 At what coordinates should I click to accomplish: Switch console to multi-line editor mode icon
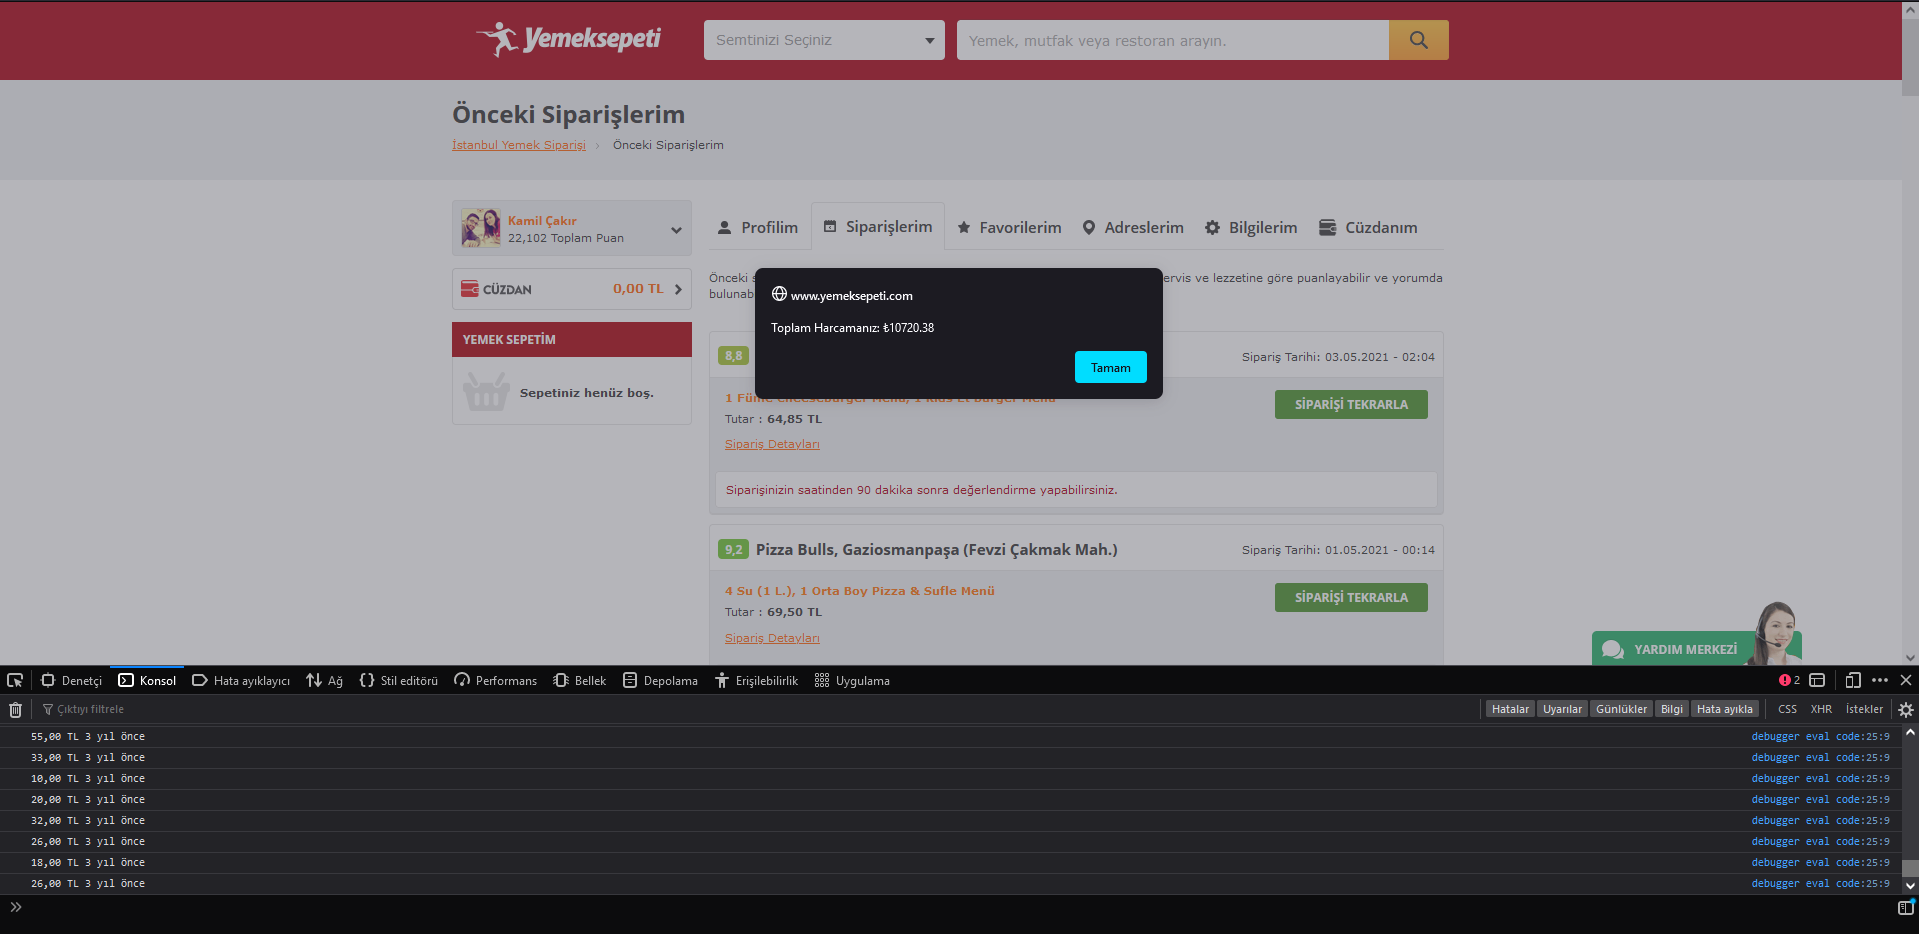point(1906,907)
